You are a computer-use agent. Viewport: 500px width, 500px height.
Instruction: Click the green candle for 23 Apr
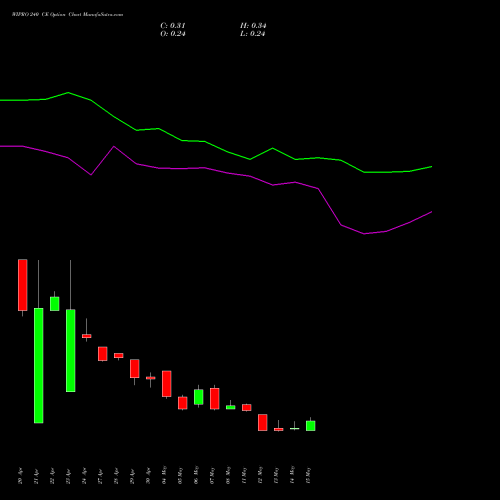pos(71,351)
